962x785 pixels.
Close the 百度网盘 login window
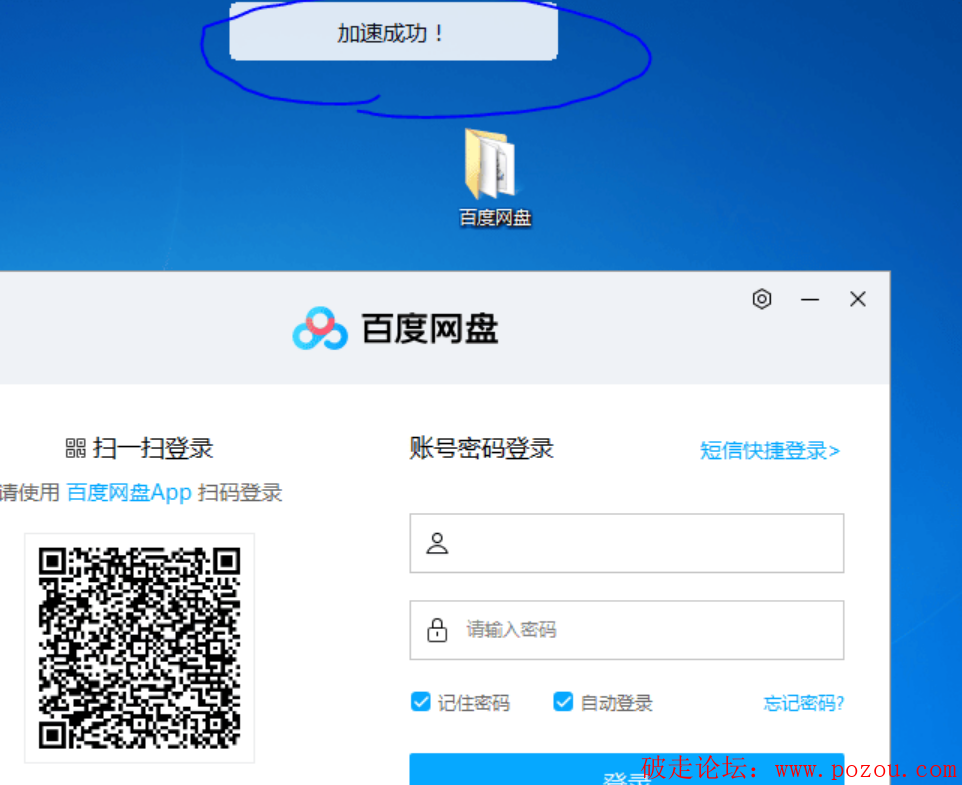[x=858, y=299]
